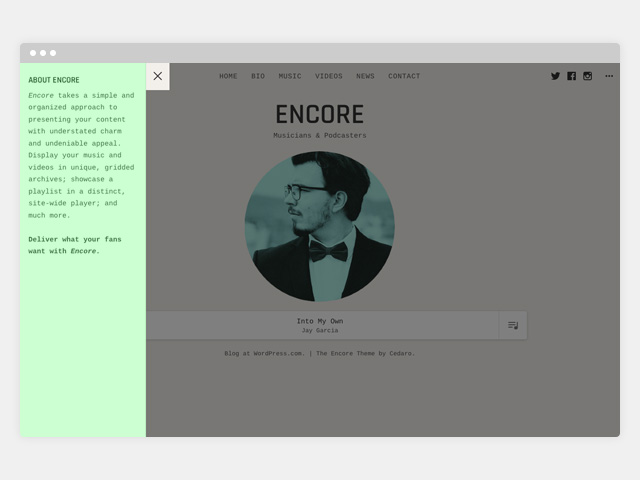The height and width of the screenshot is (480, 640).
Task: Click the ENCORE site title
Action: coord(320,114)
